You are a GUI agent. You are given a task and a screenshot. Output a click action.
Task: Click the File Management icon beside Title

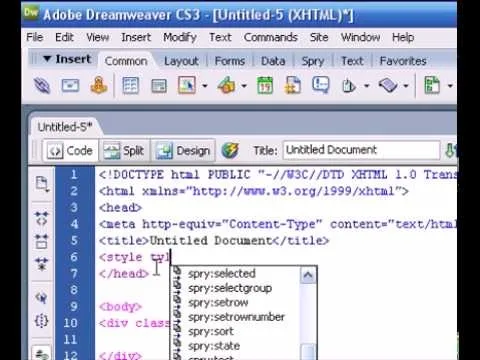coord(451,150)
